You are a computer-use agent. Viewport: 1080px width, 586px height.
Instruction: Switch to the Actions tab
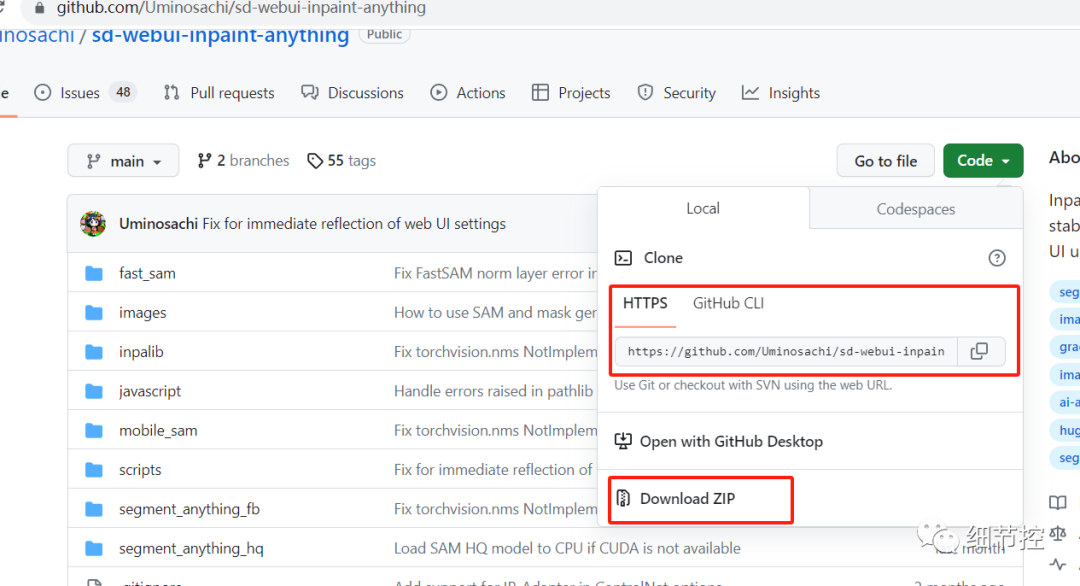468,93
